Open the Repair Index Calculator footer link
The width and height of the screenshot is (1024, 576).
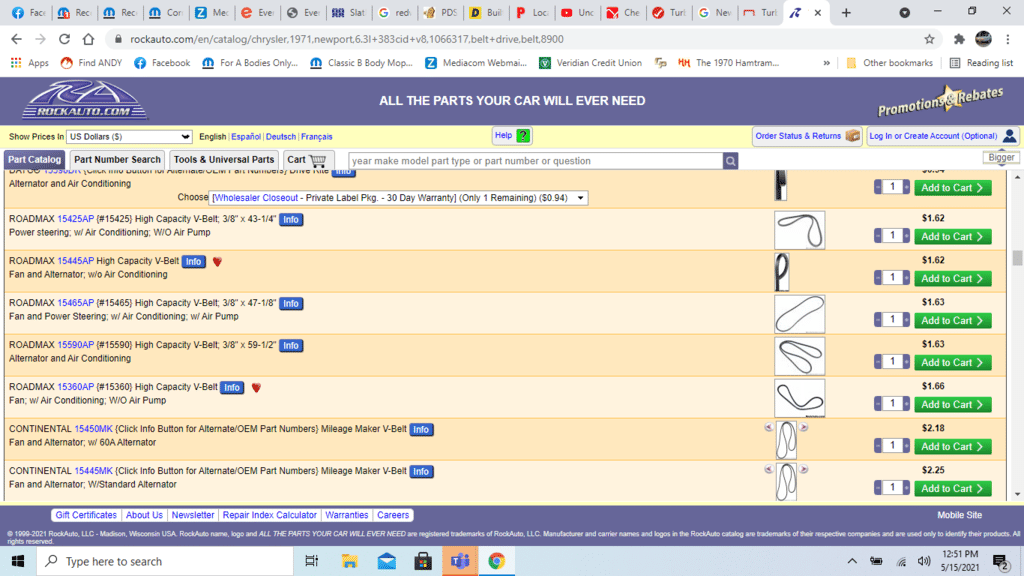270,515
